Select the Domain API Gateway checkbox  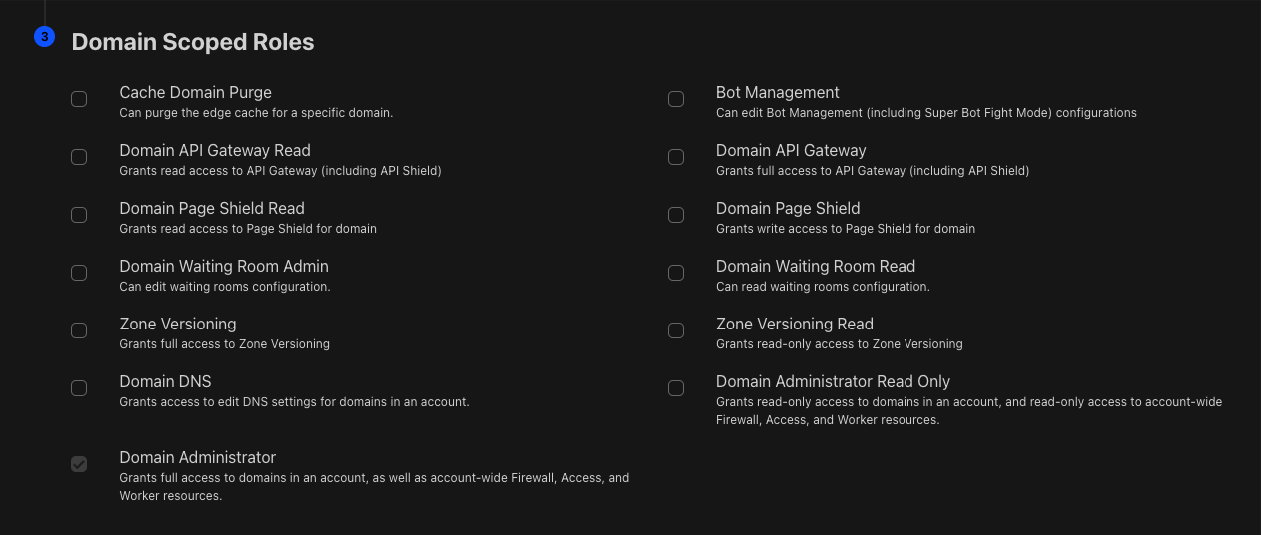coord(676,157)
